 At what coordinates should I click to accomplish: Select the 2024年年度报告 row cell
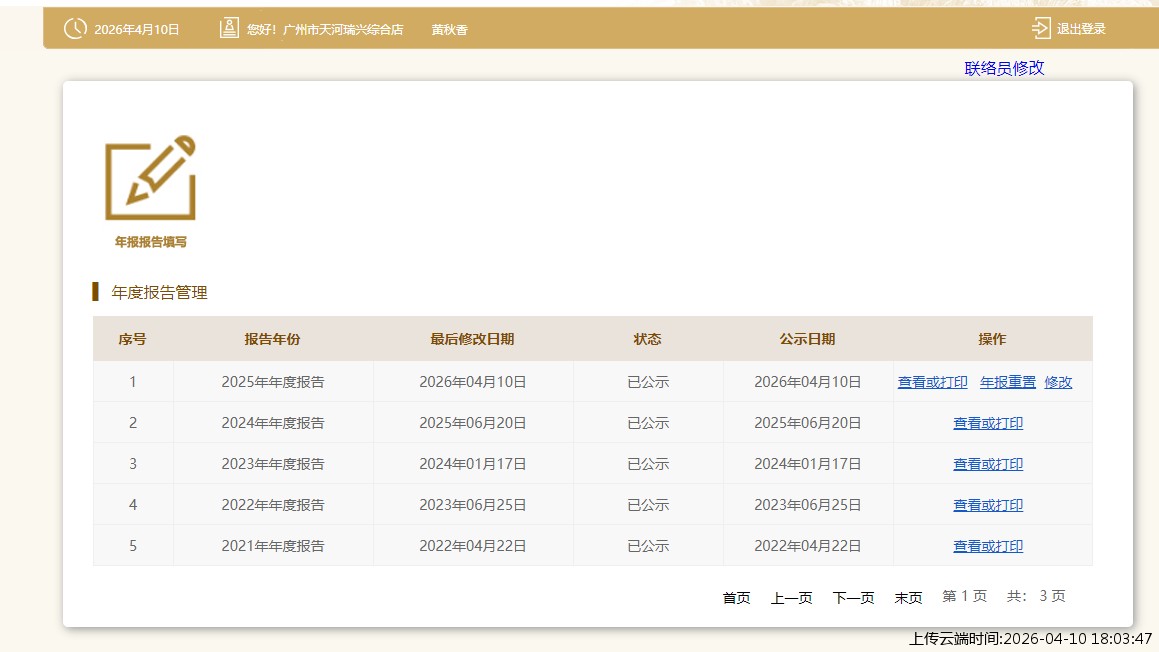[x=273, y=423]
